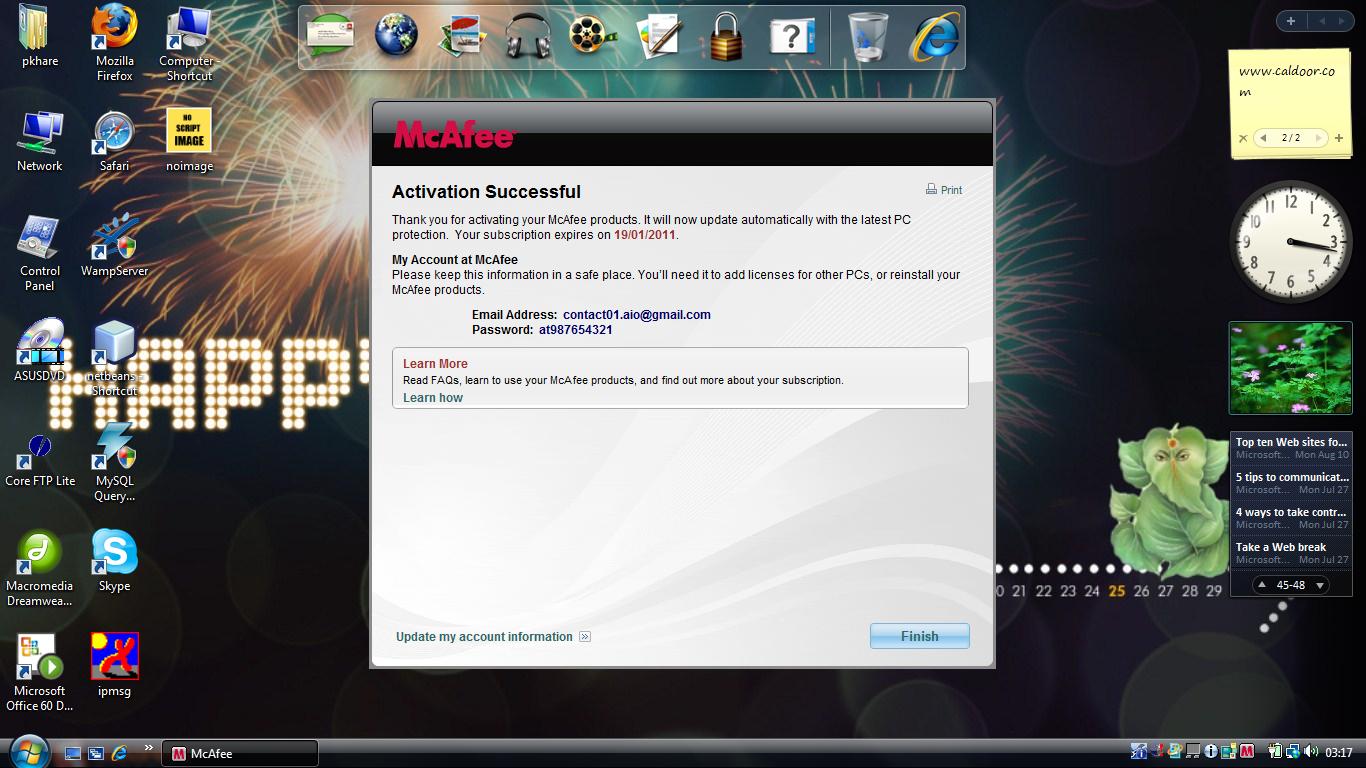Launch Internet Explorer from the dock
The image size is (1366, 768).
coord(933,37)
